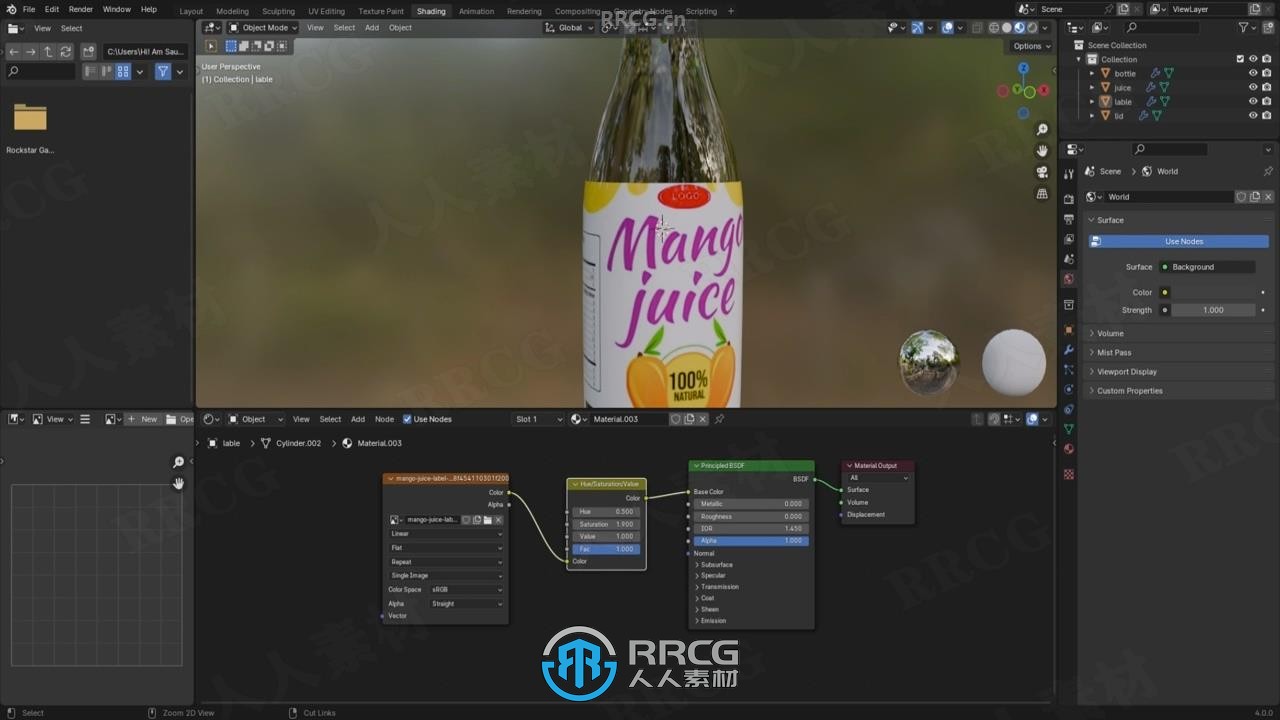Open the Render properties tab icon
The height and width of the screenshot is (720, 1280).
click(x=1069, y=199)
